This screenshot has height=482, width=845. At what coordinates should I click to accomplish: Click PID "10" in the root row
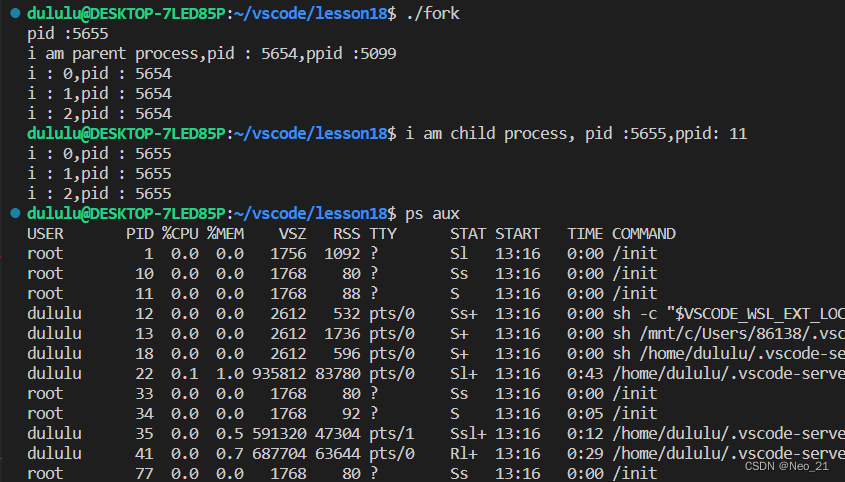click(x=144, y=273)
